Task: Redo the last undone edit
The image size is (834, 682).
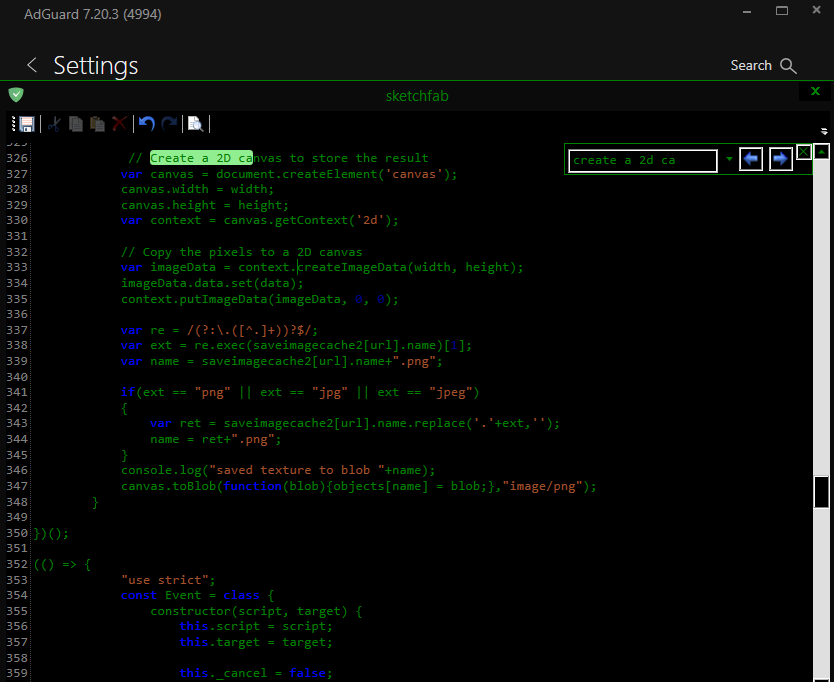Action: click(169, 124)
